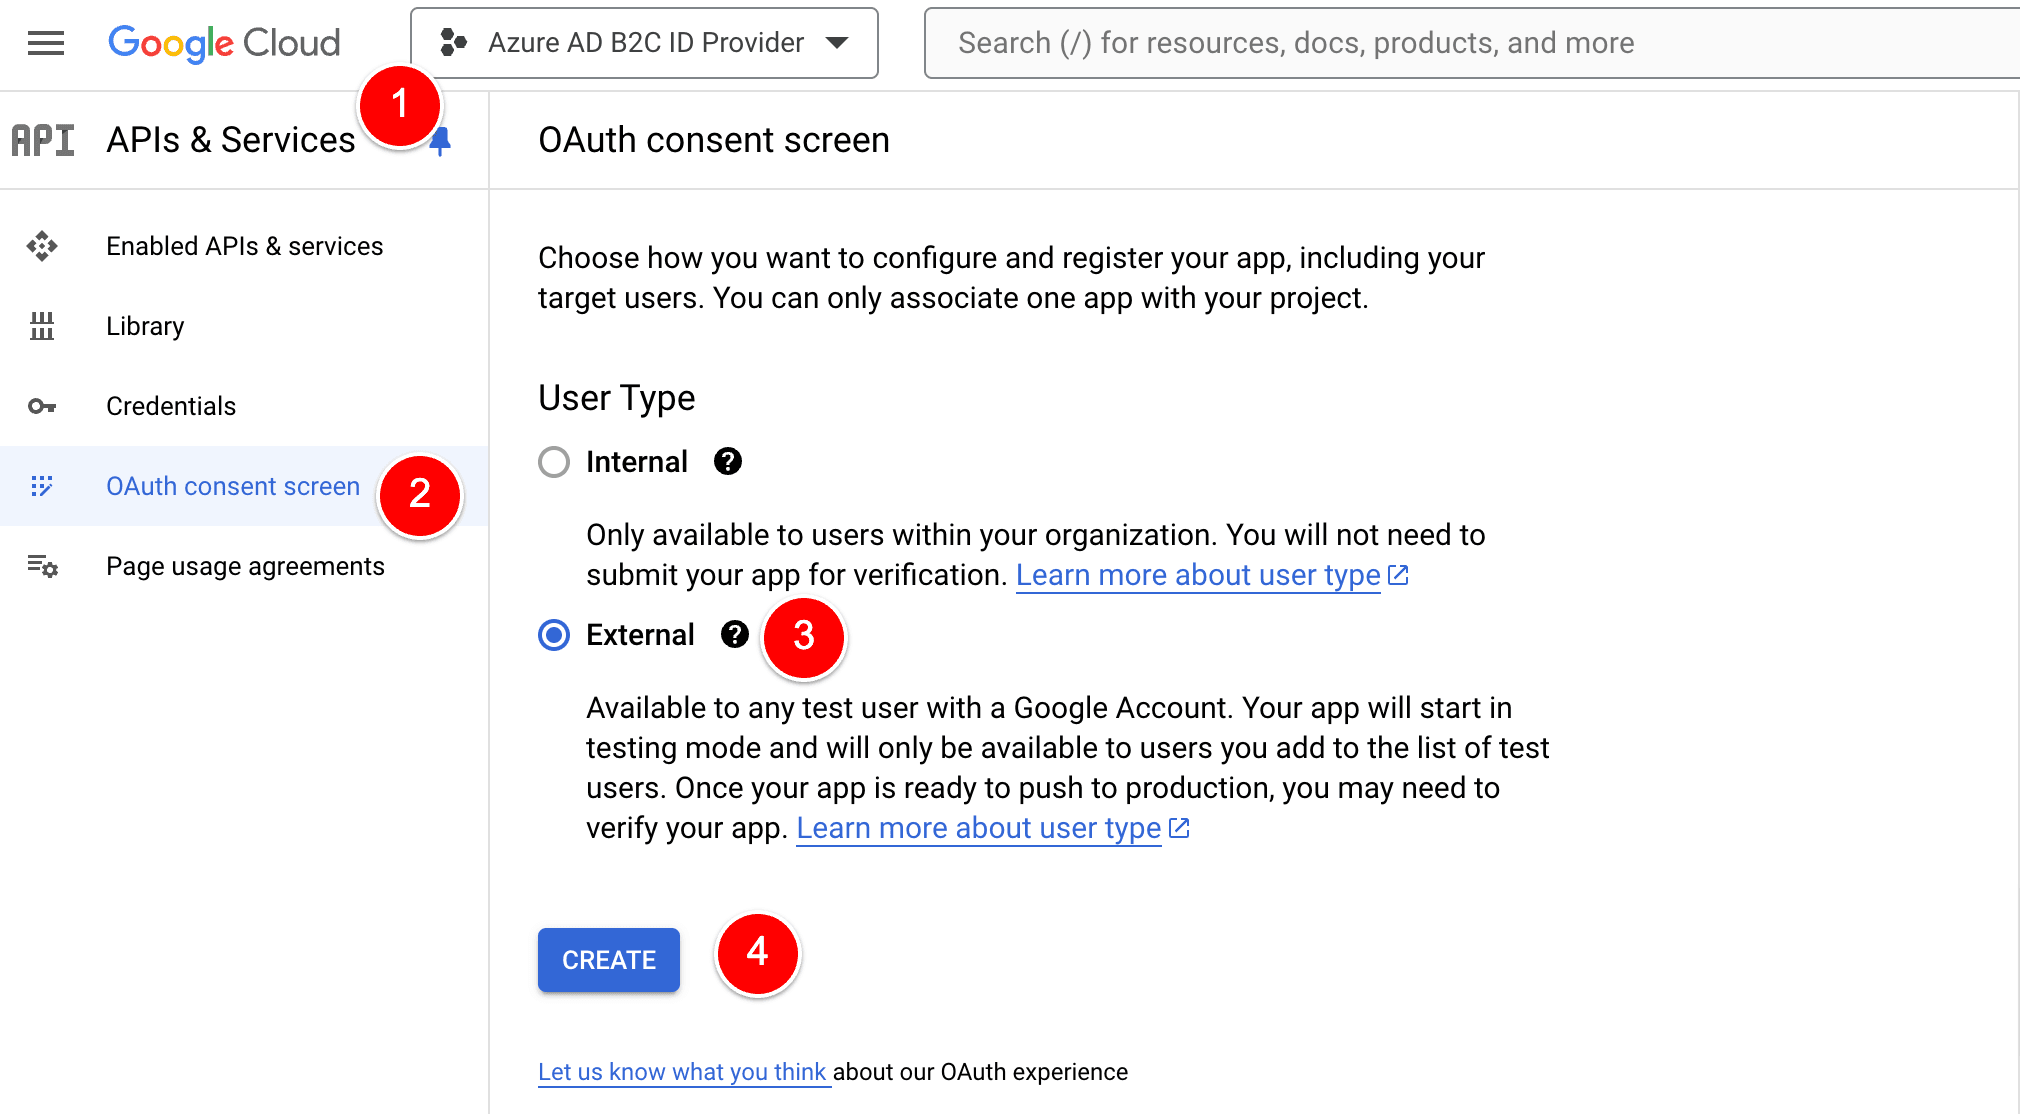
Task: Click the Credentials key icon
Action: coord(42,406)
